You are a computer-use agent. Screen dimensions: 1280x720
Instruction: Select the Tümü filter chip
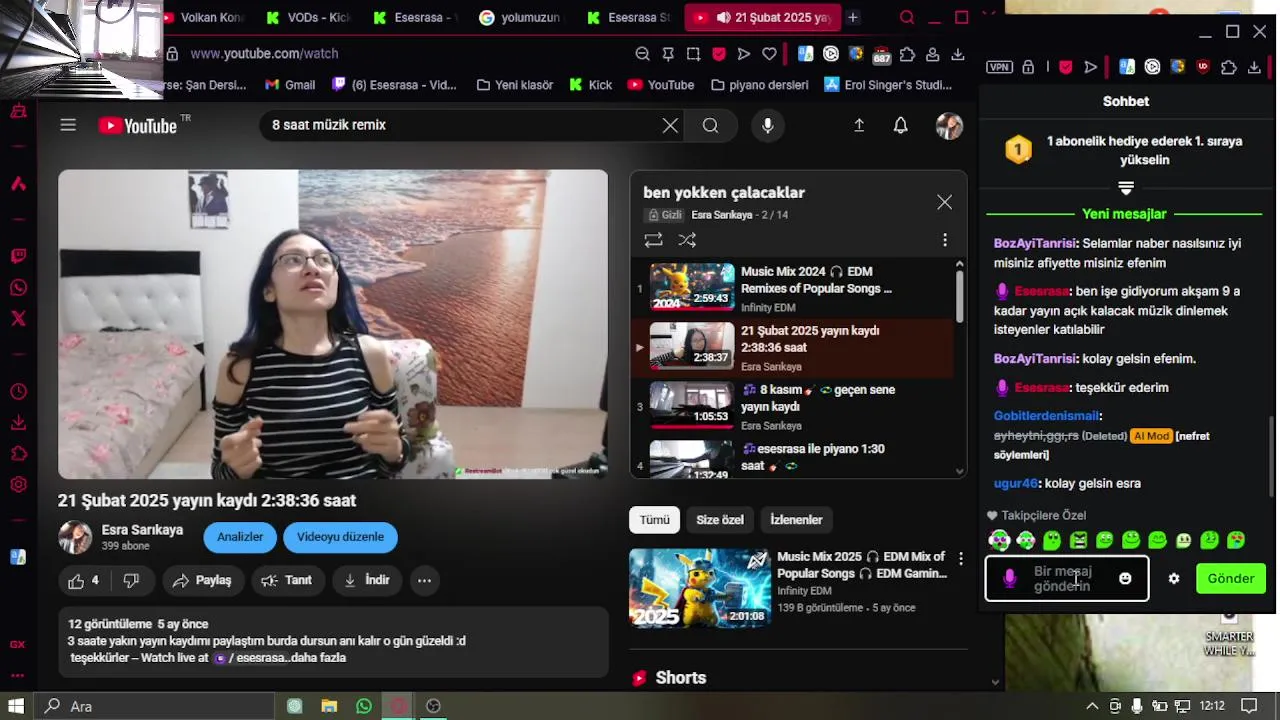(x=654, y=520)
